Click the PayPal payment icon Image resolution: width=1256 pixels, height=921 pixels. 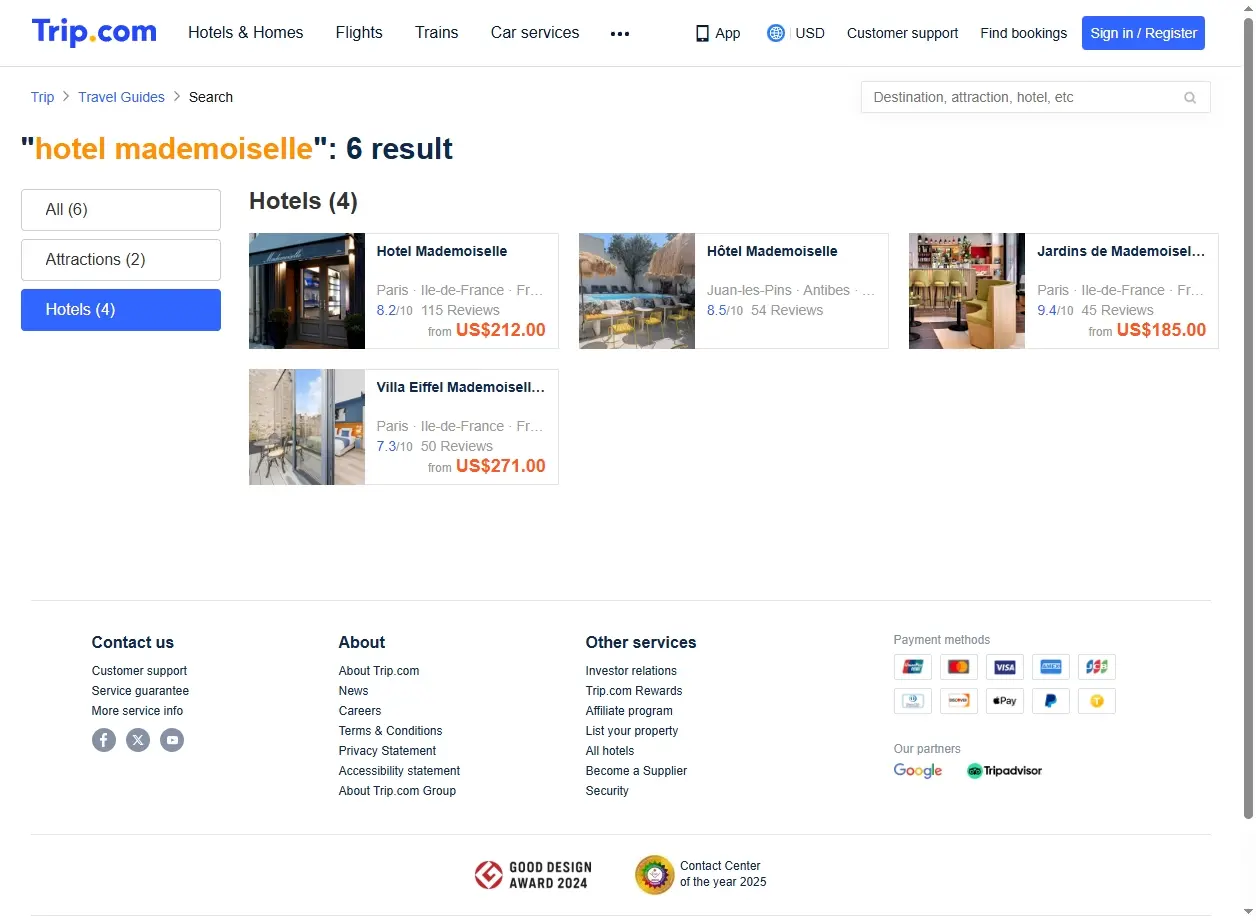click(1051, 701)
